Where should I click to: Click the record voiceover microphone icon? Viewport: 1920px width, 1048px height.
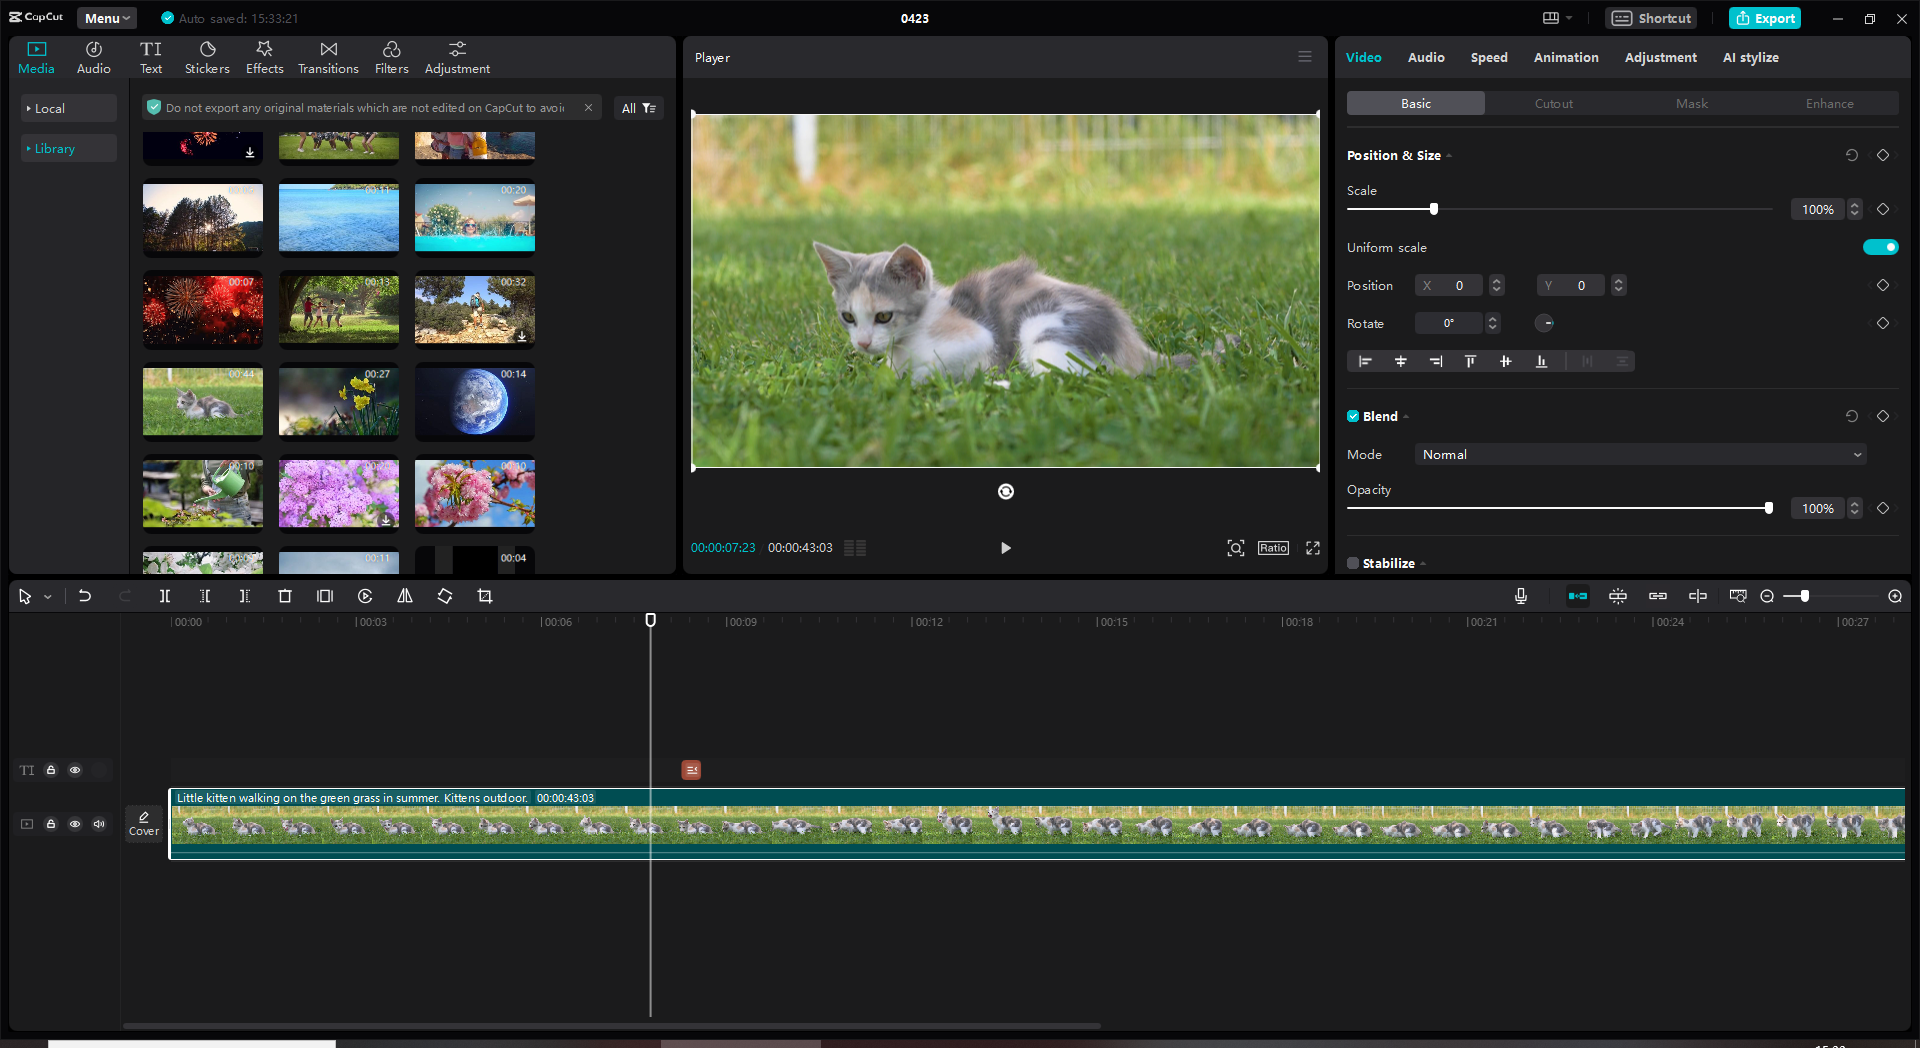pos(1519,595)
